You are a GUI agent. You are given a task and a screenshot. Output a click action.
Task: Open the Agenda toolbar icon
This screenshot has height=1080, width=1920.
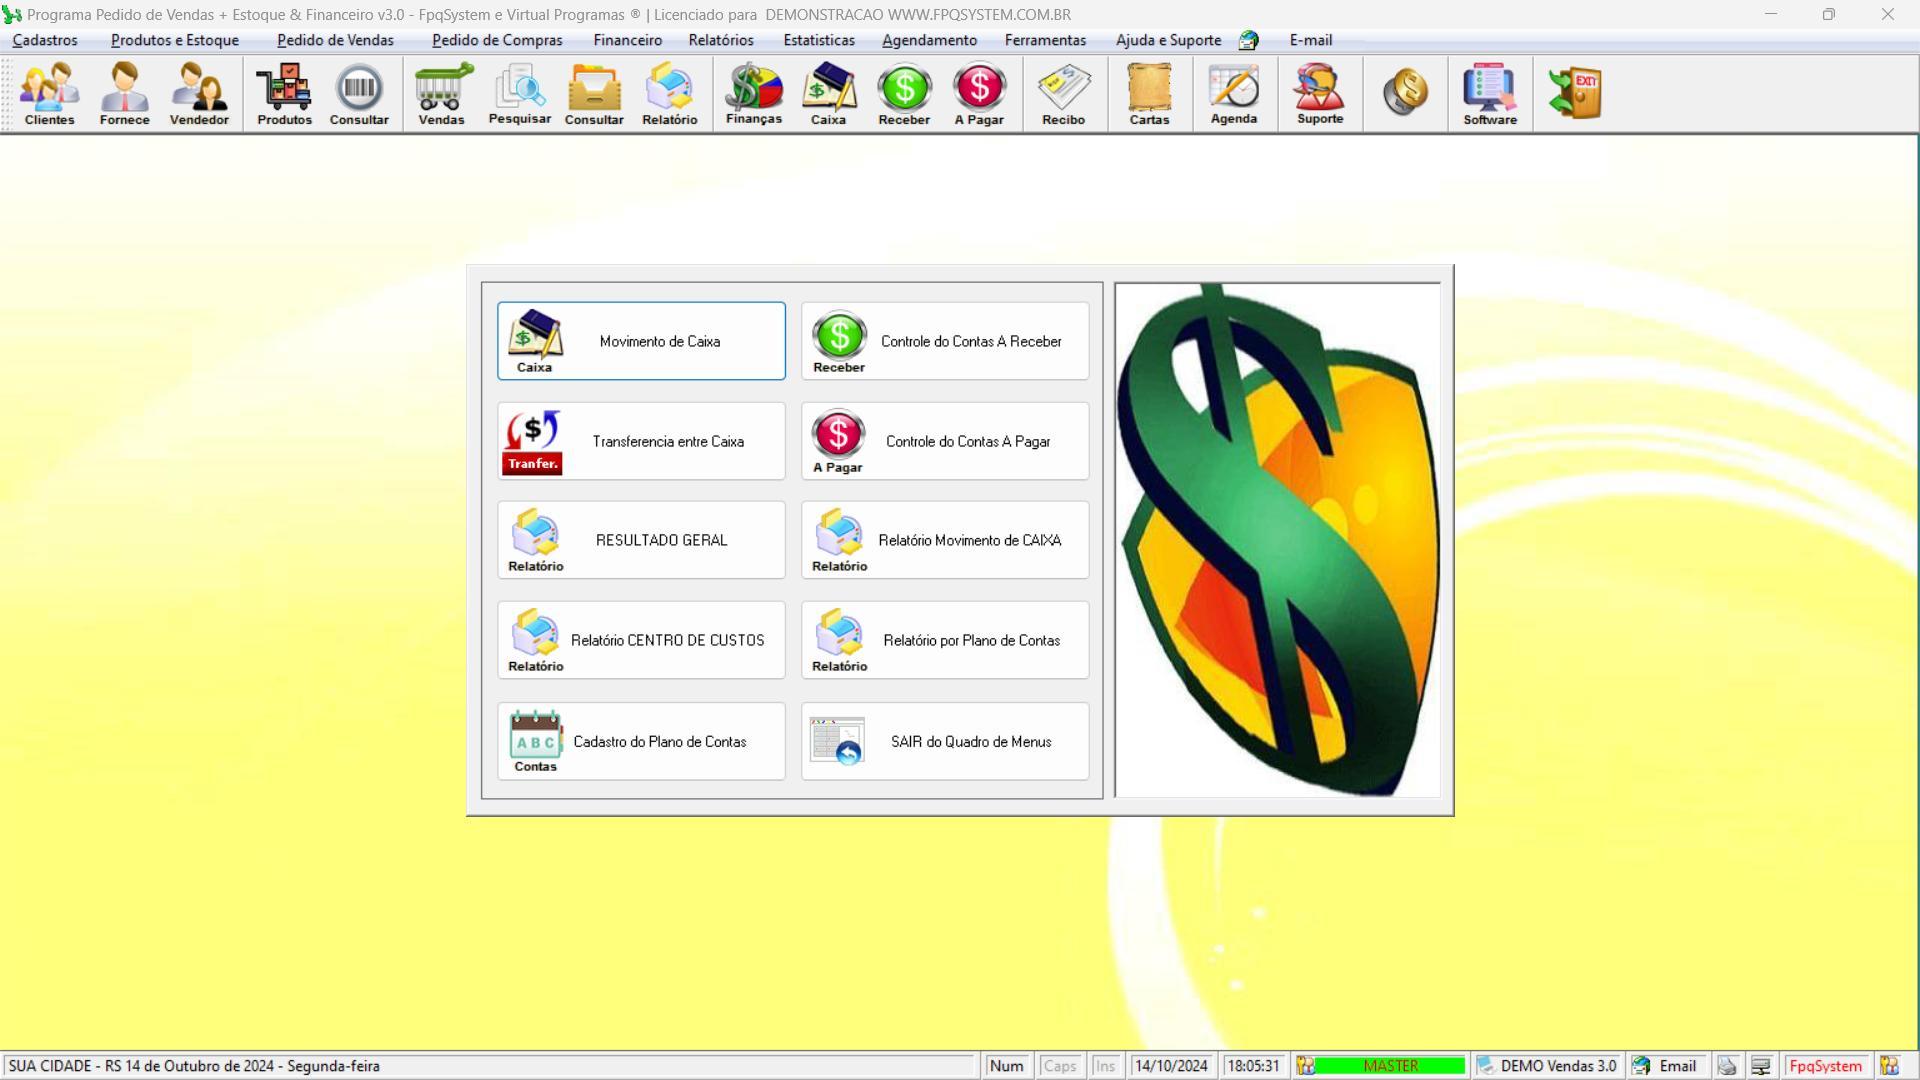coord(1233,94)
